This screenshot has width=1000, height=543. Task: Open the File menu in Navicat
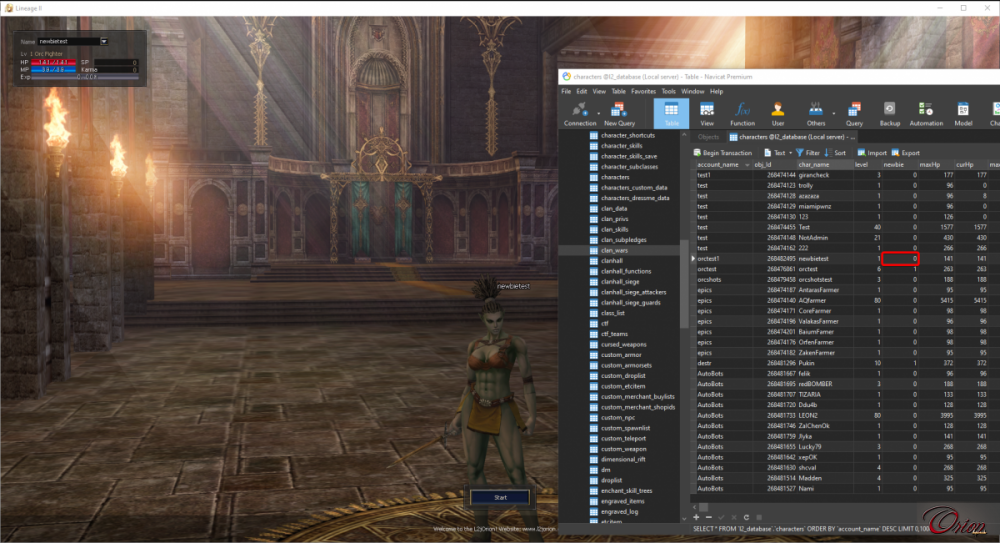(x=566, y=91)
